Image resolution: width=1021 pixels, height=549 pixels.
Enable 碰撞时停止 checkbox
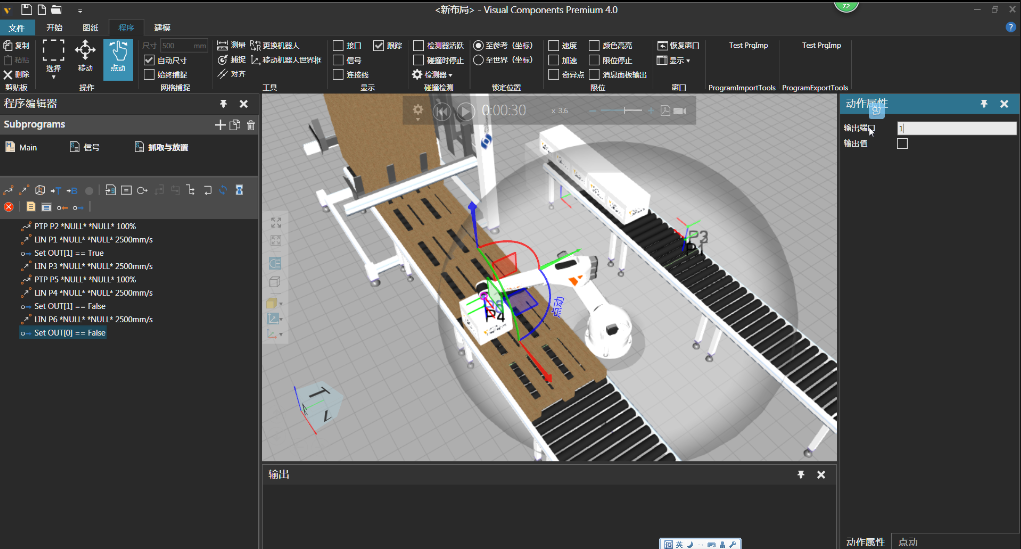tap(418, 60)
